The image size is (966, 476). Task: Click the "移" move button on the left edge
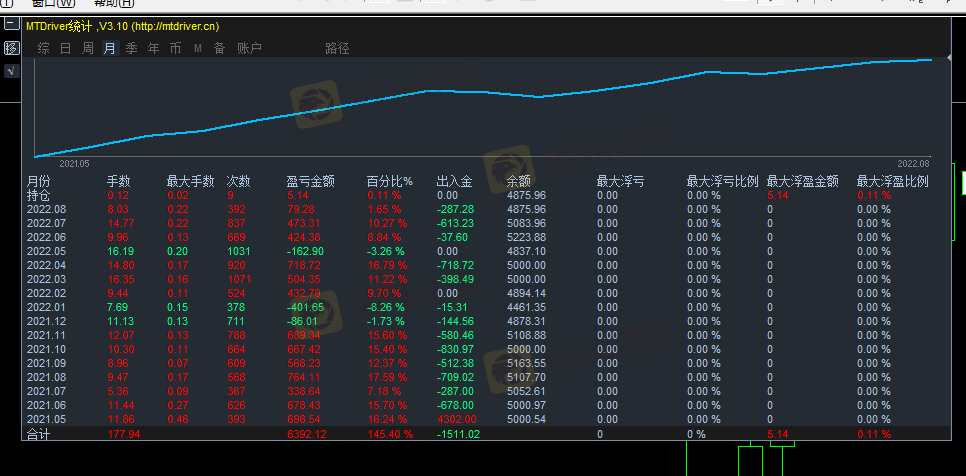pos(11,48)
